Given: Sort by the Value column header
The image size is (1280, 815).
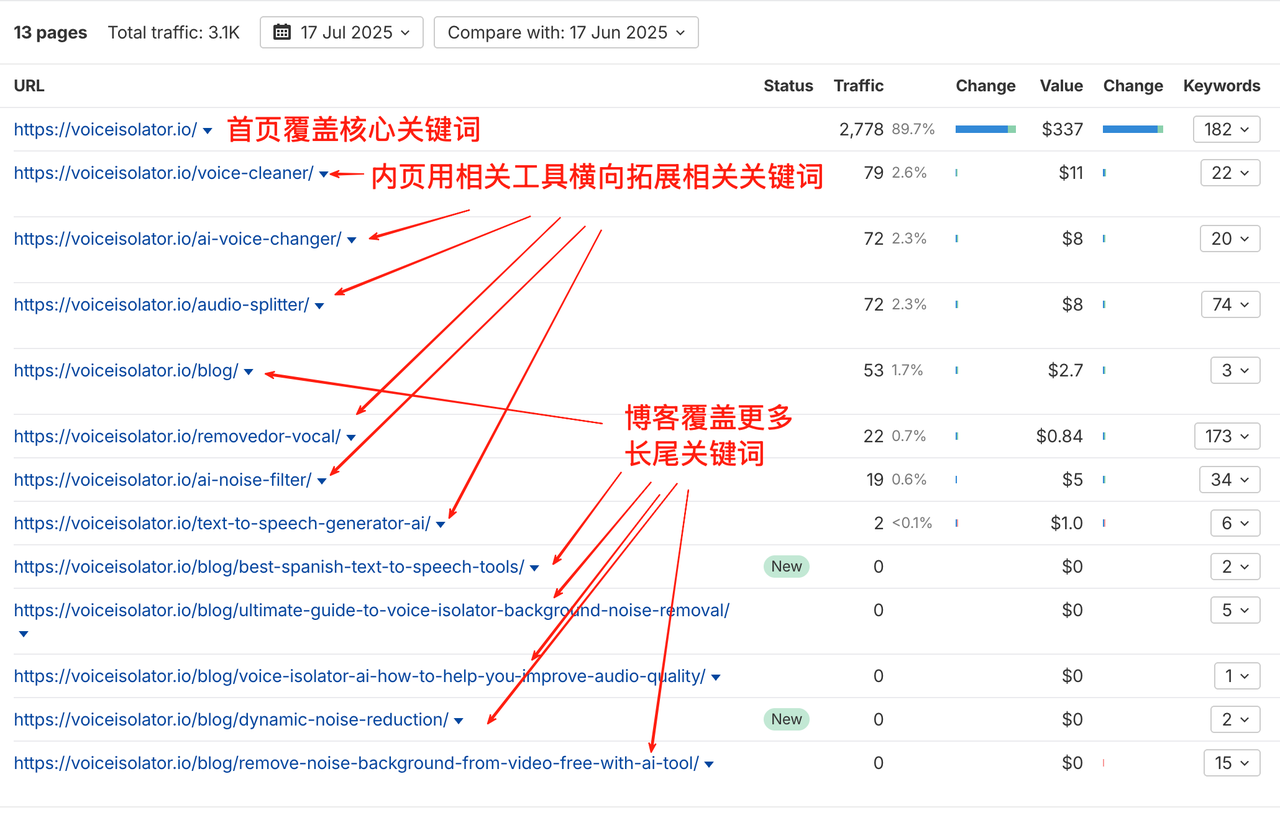Looking at the screenshot, I should click(x=1061, y=86).
